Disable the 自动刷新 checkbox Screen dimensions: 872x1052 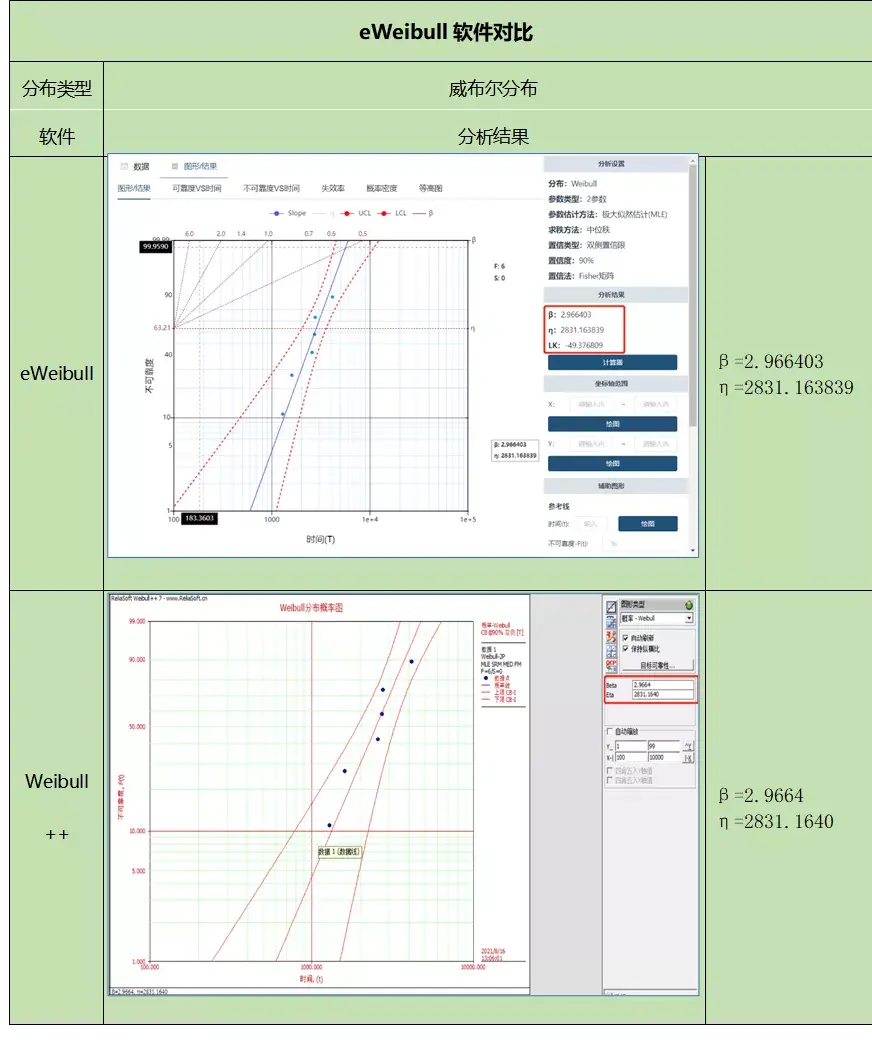[x=625, y=636]
